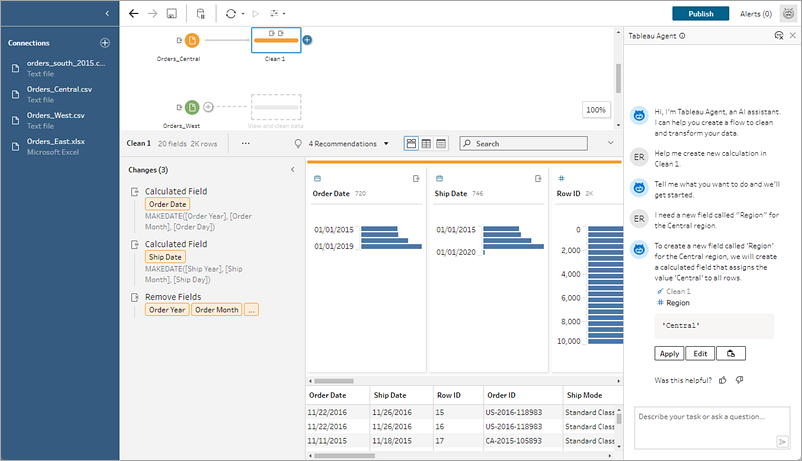Collapse the Changes pane
This screenshot has height=461, width=802.
click(292, 170)
